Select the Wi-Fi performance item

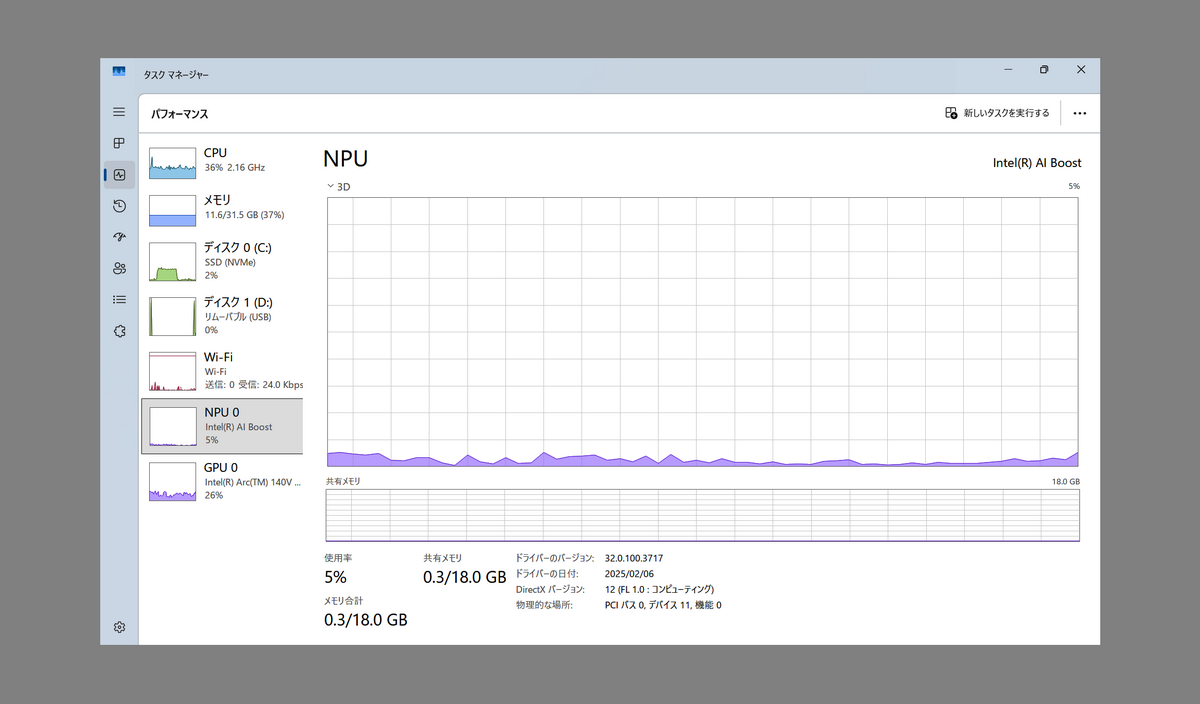pyautogui.click(x=222, y=371)
